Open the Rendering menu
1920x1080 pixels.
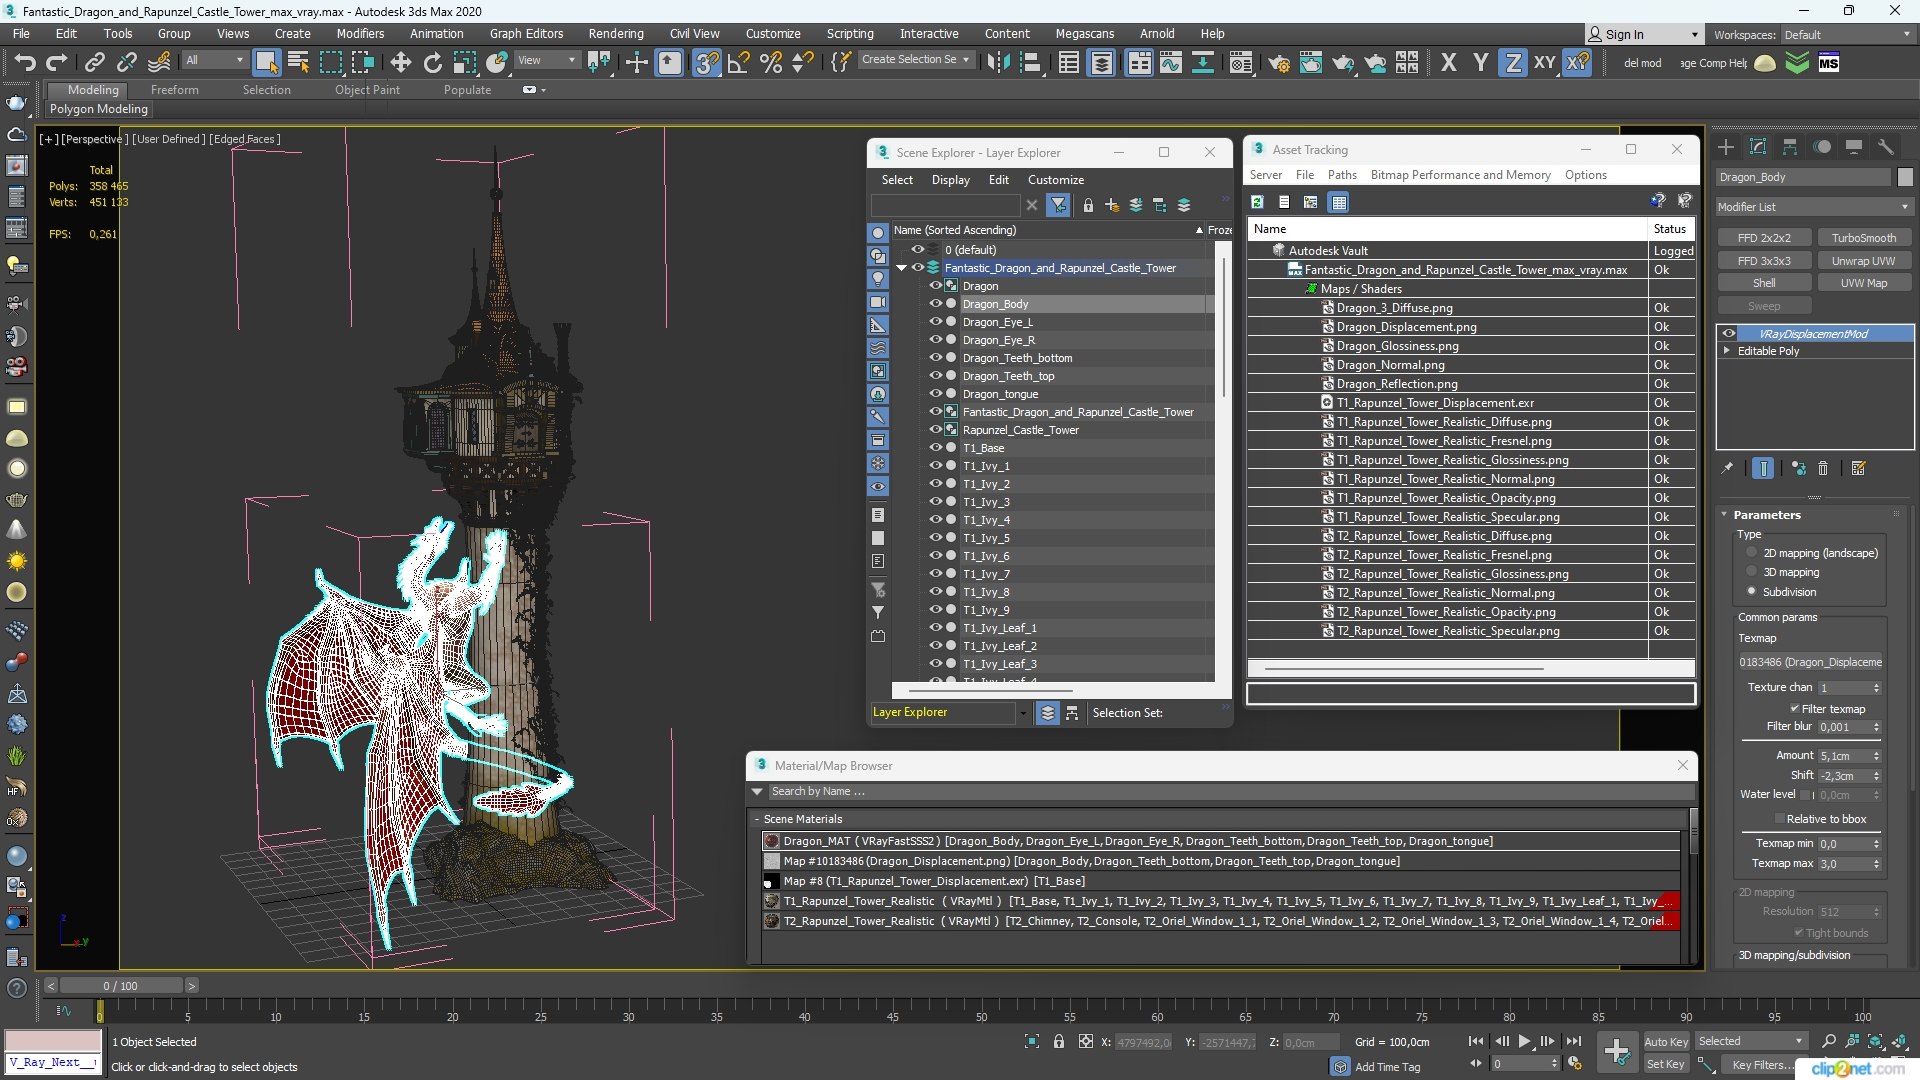coord(615,33)
